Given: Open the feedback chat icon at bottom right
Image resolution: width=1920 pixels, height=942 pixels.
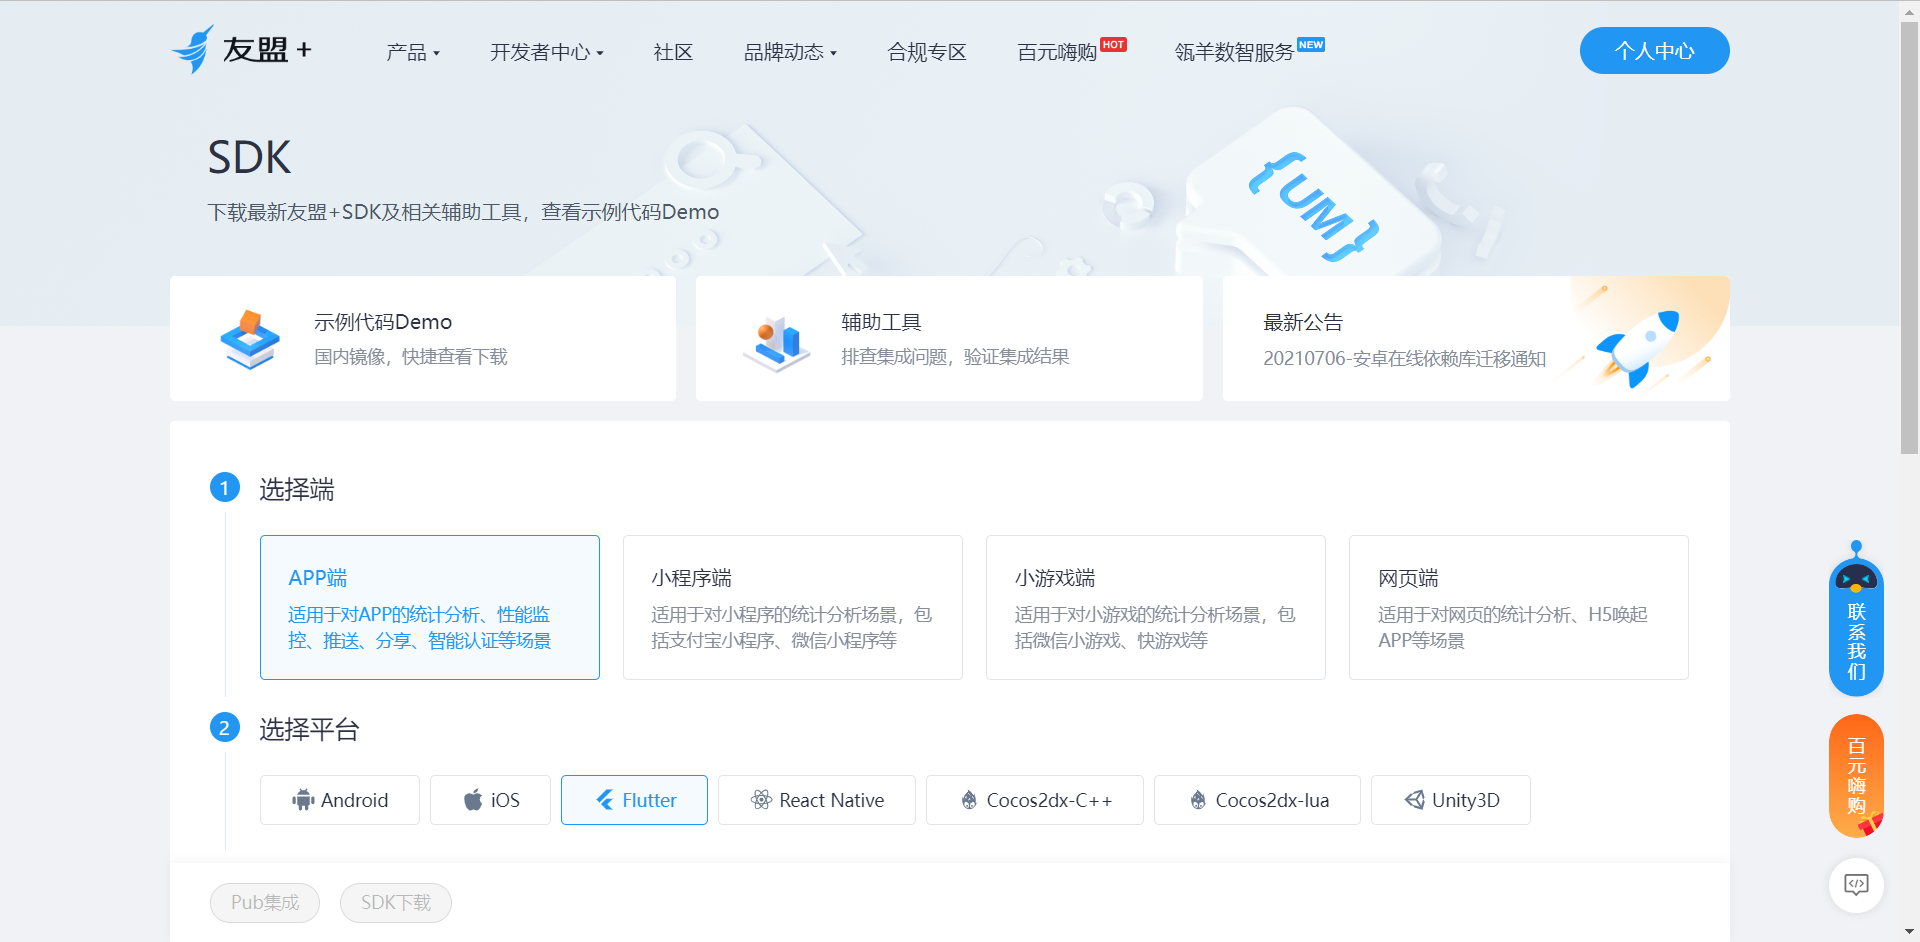Looking at the screenshot, I should [1856, 886].
